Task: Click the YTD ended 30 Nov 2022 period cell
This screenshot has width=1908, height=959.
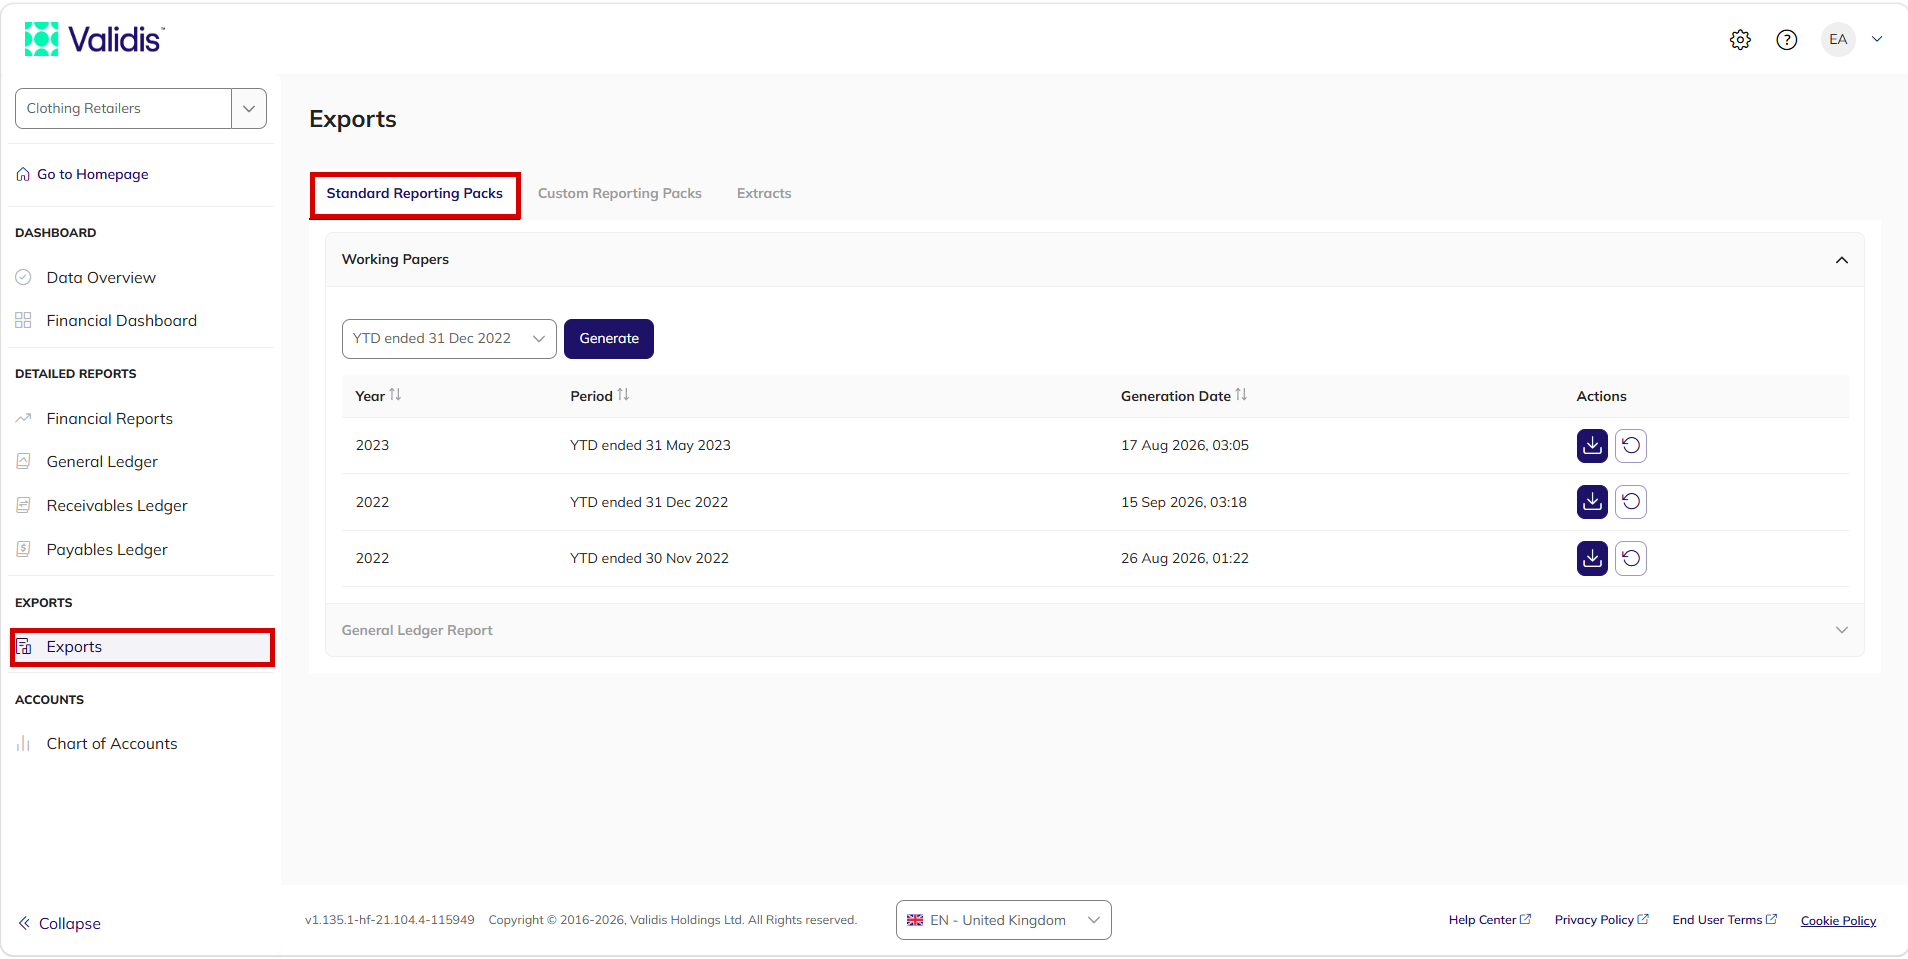Action: coord(649,558)
